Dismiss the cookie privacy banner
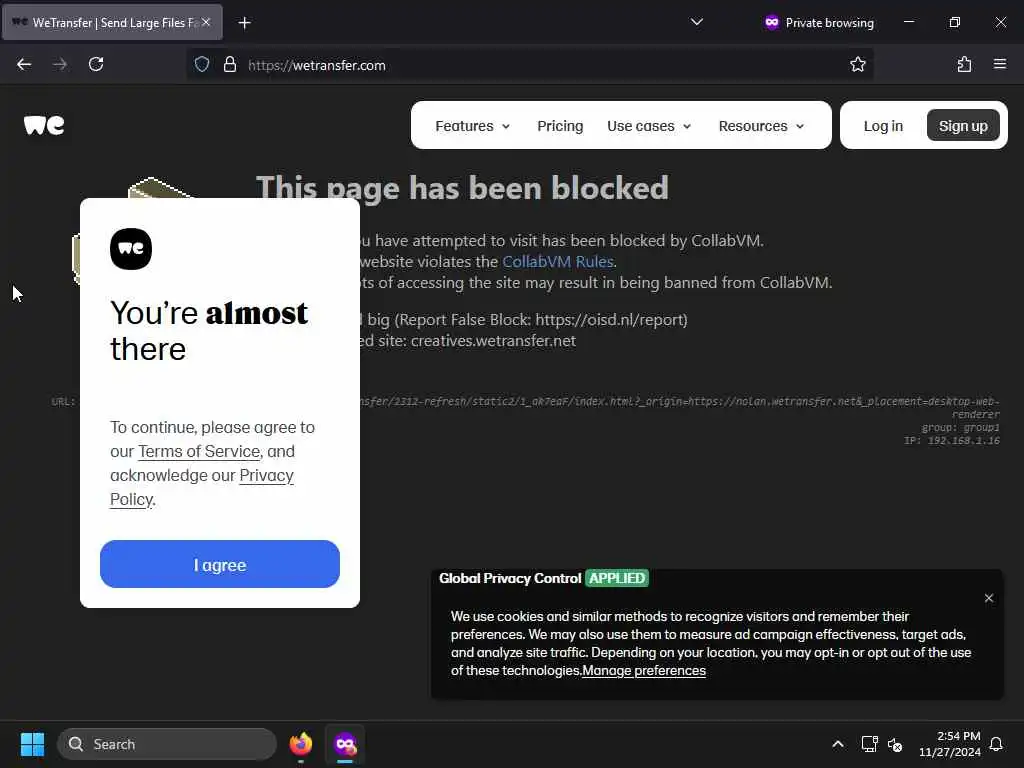Screen dimensions: 1024x768 [989, 598]
